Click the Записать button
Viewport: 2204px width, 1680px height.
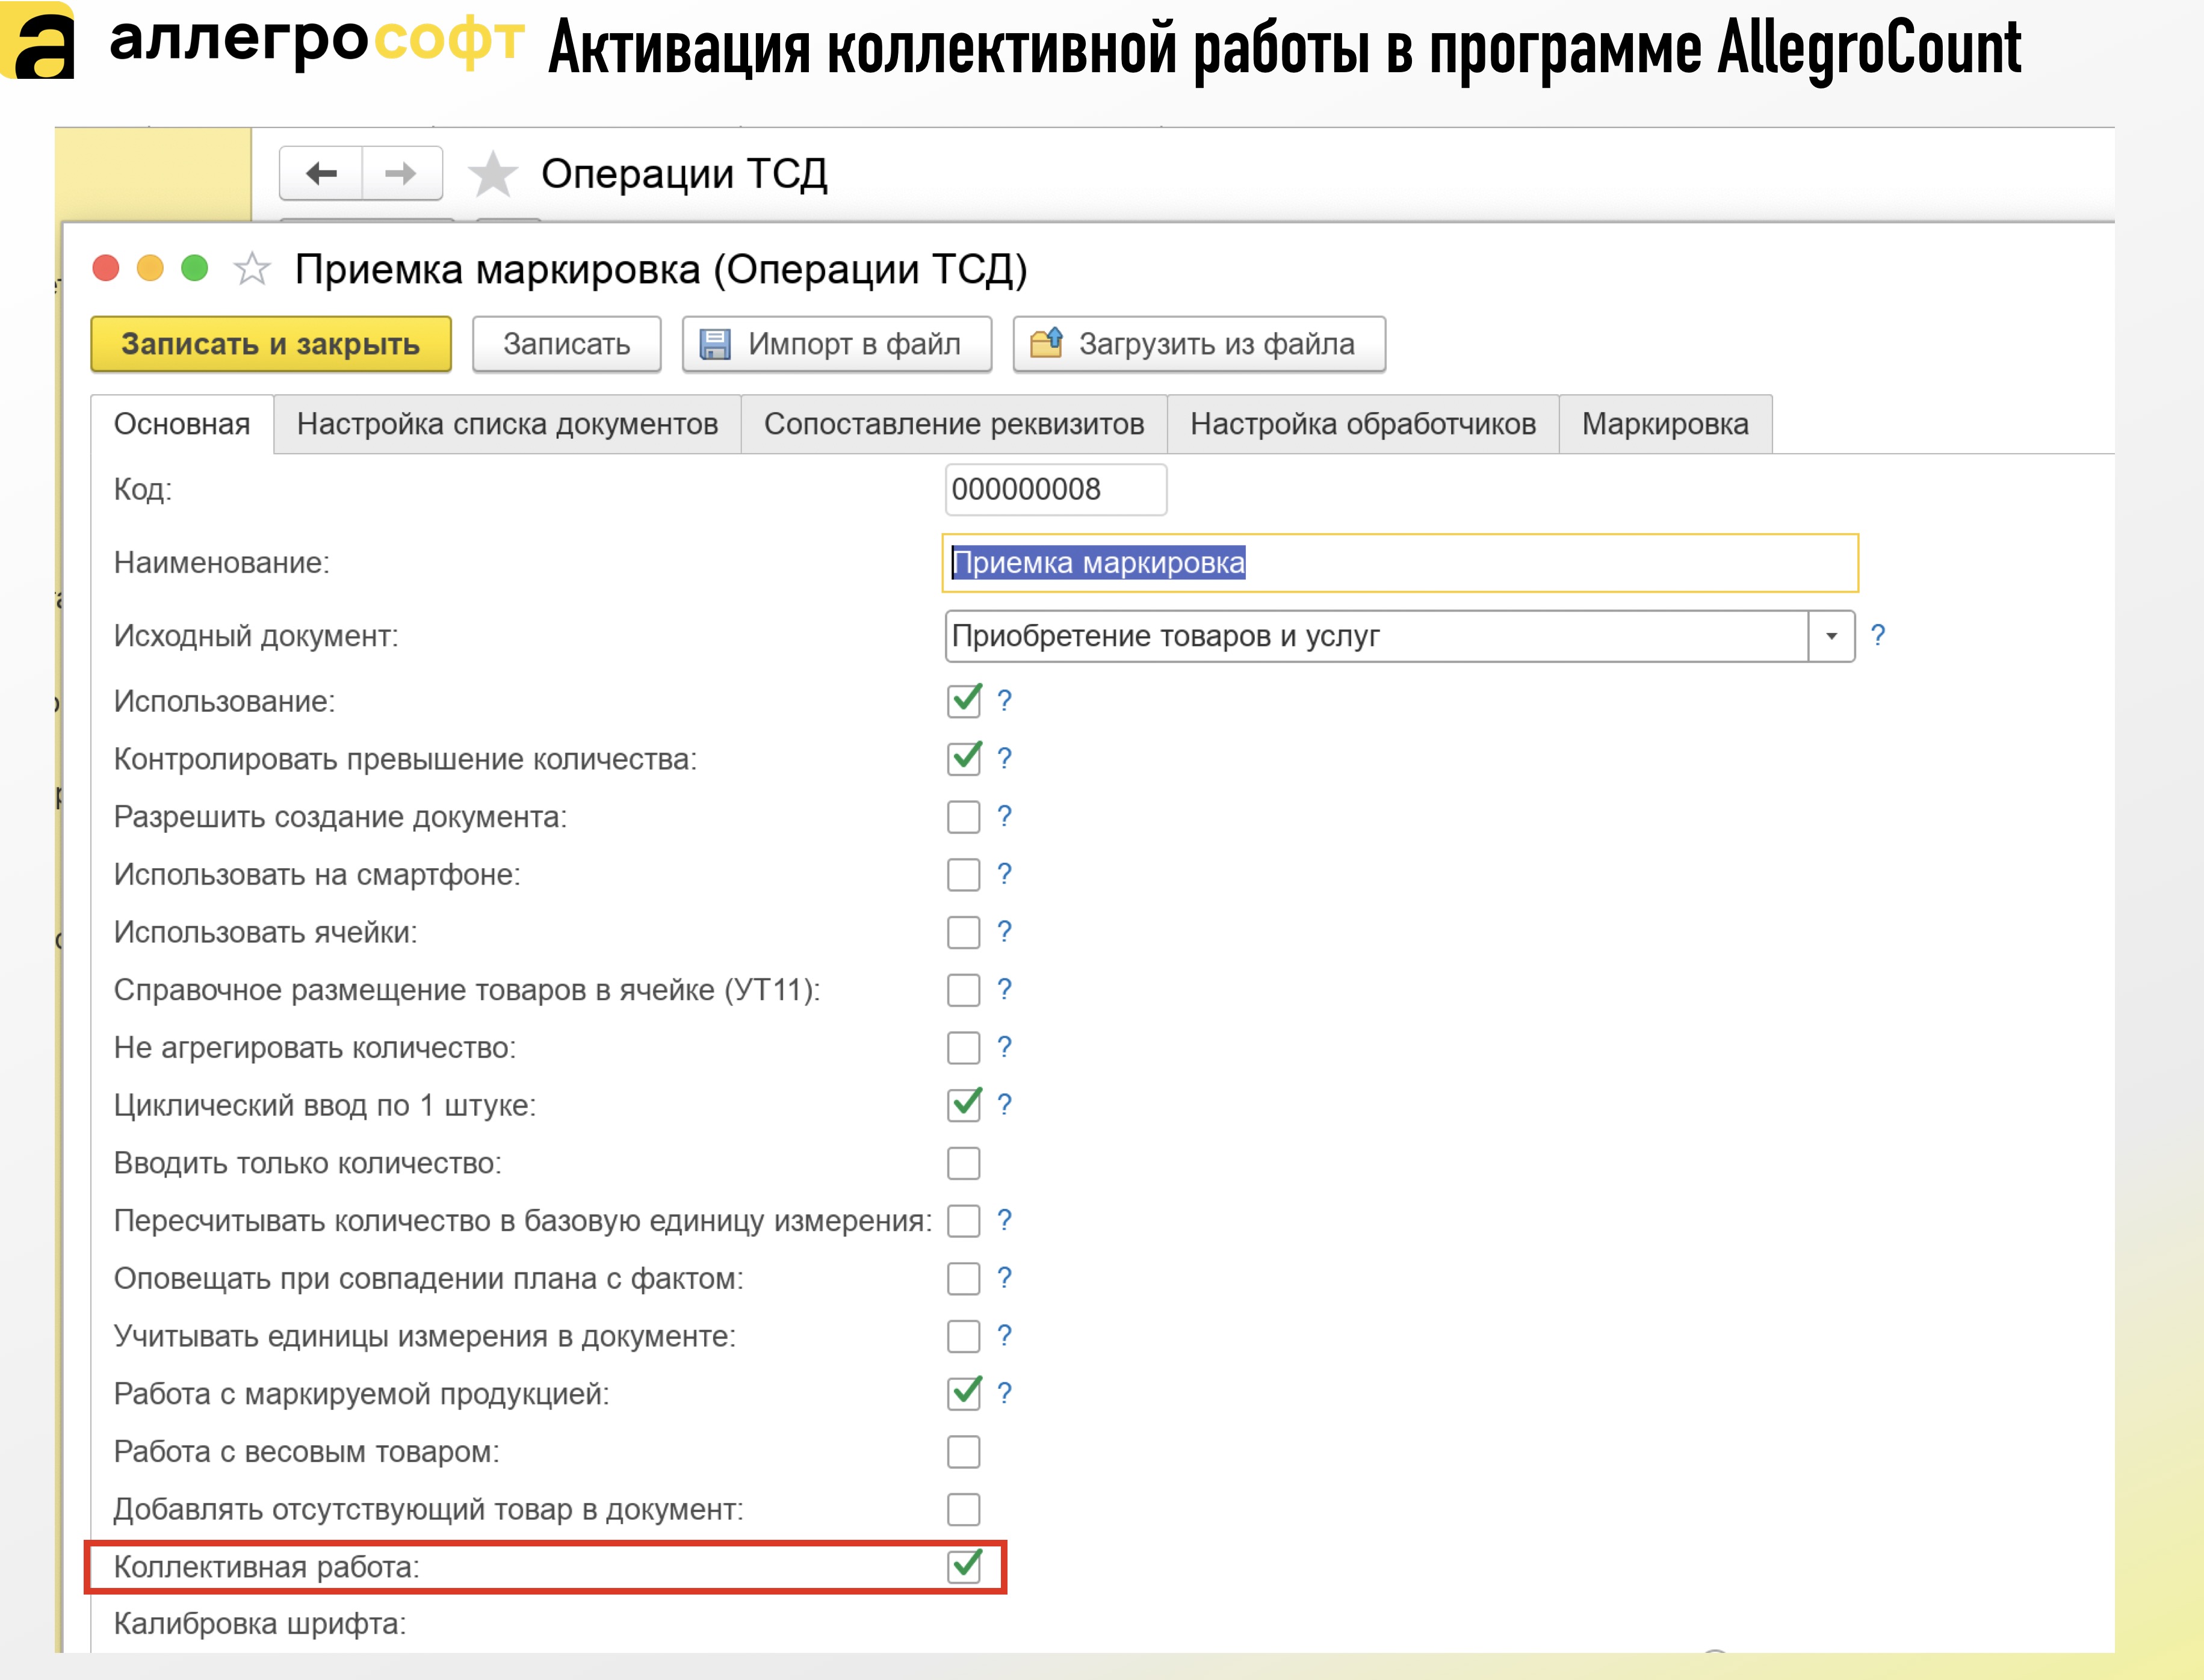[x=566, y=344]
